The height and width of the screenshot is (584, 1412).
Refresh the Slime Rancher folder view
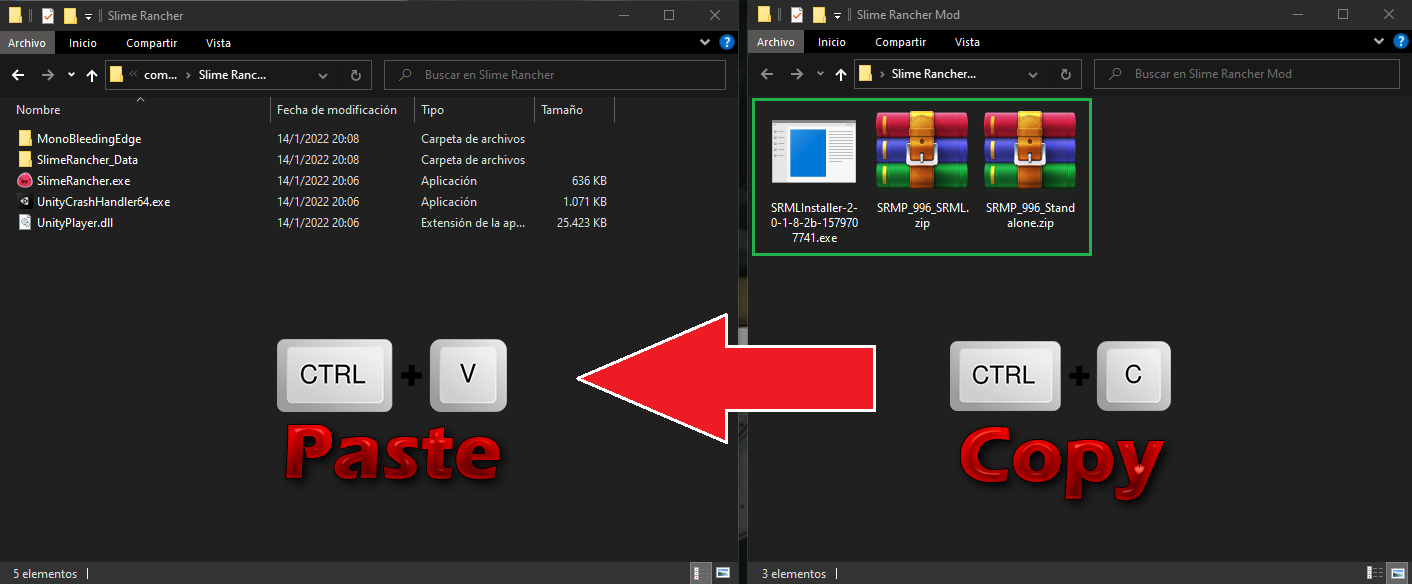point(355,75)
